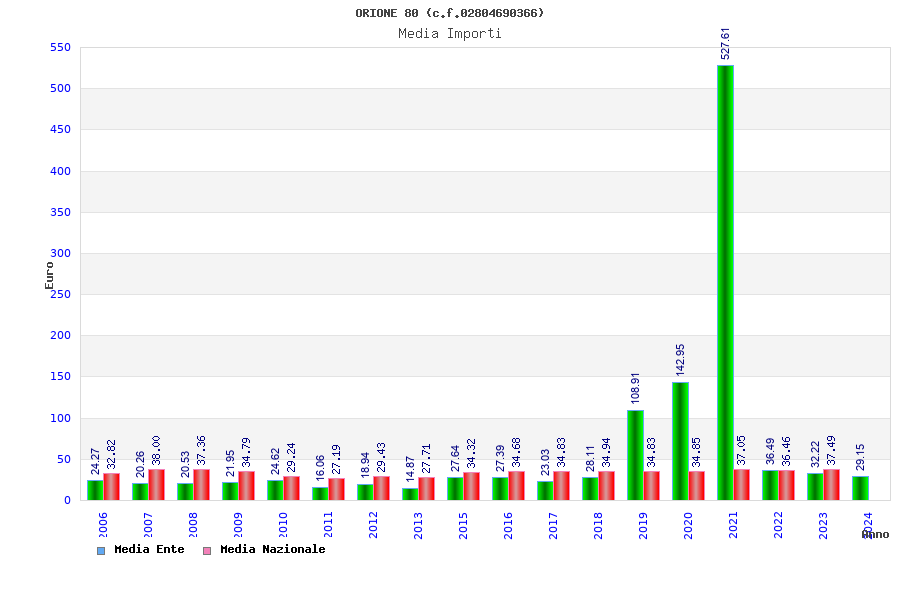This screenshot has height=600, width=900.
Task: Click the 29.15 value above 2024
Action: [x=860, y=457]
